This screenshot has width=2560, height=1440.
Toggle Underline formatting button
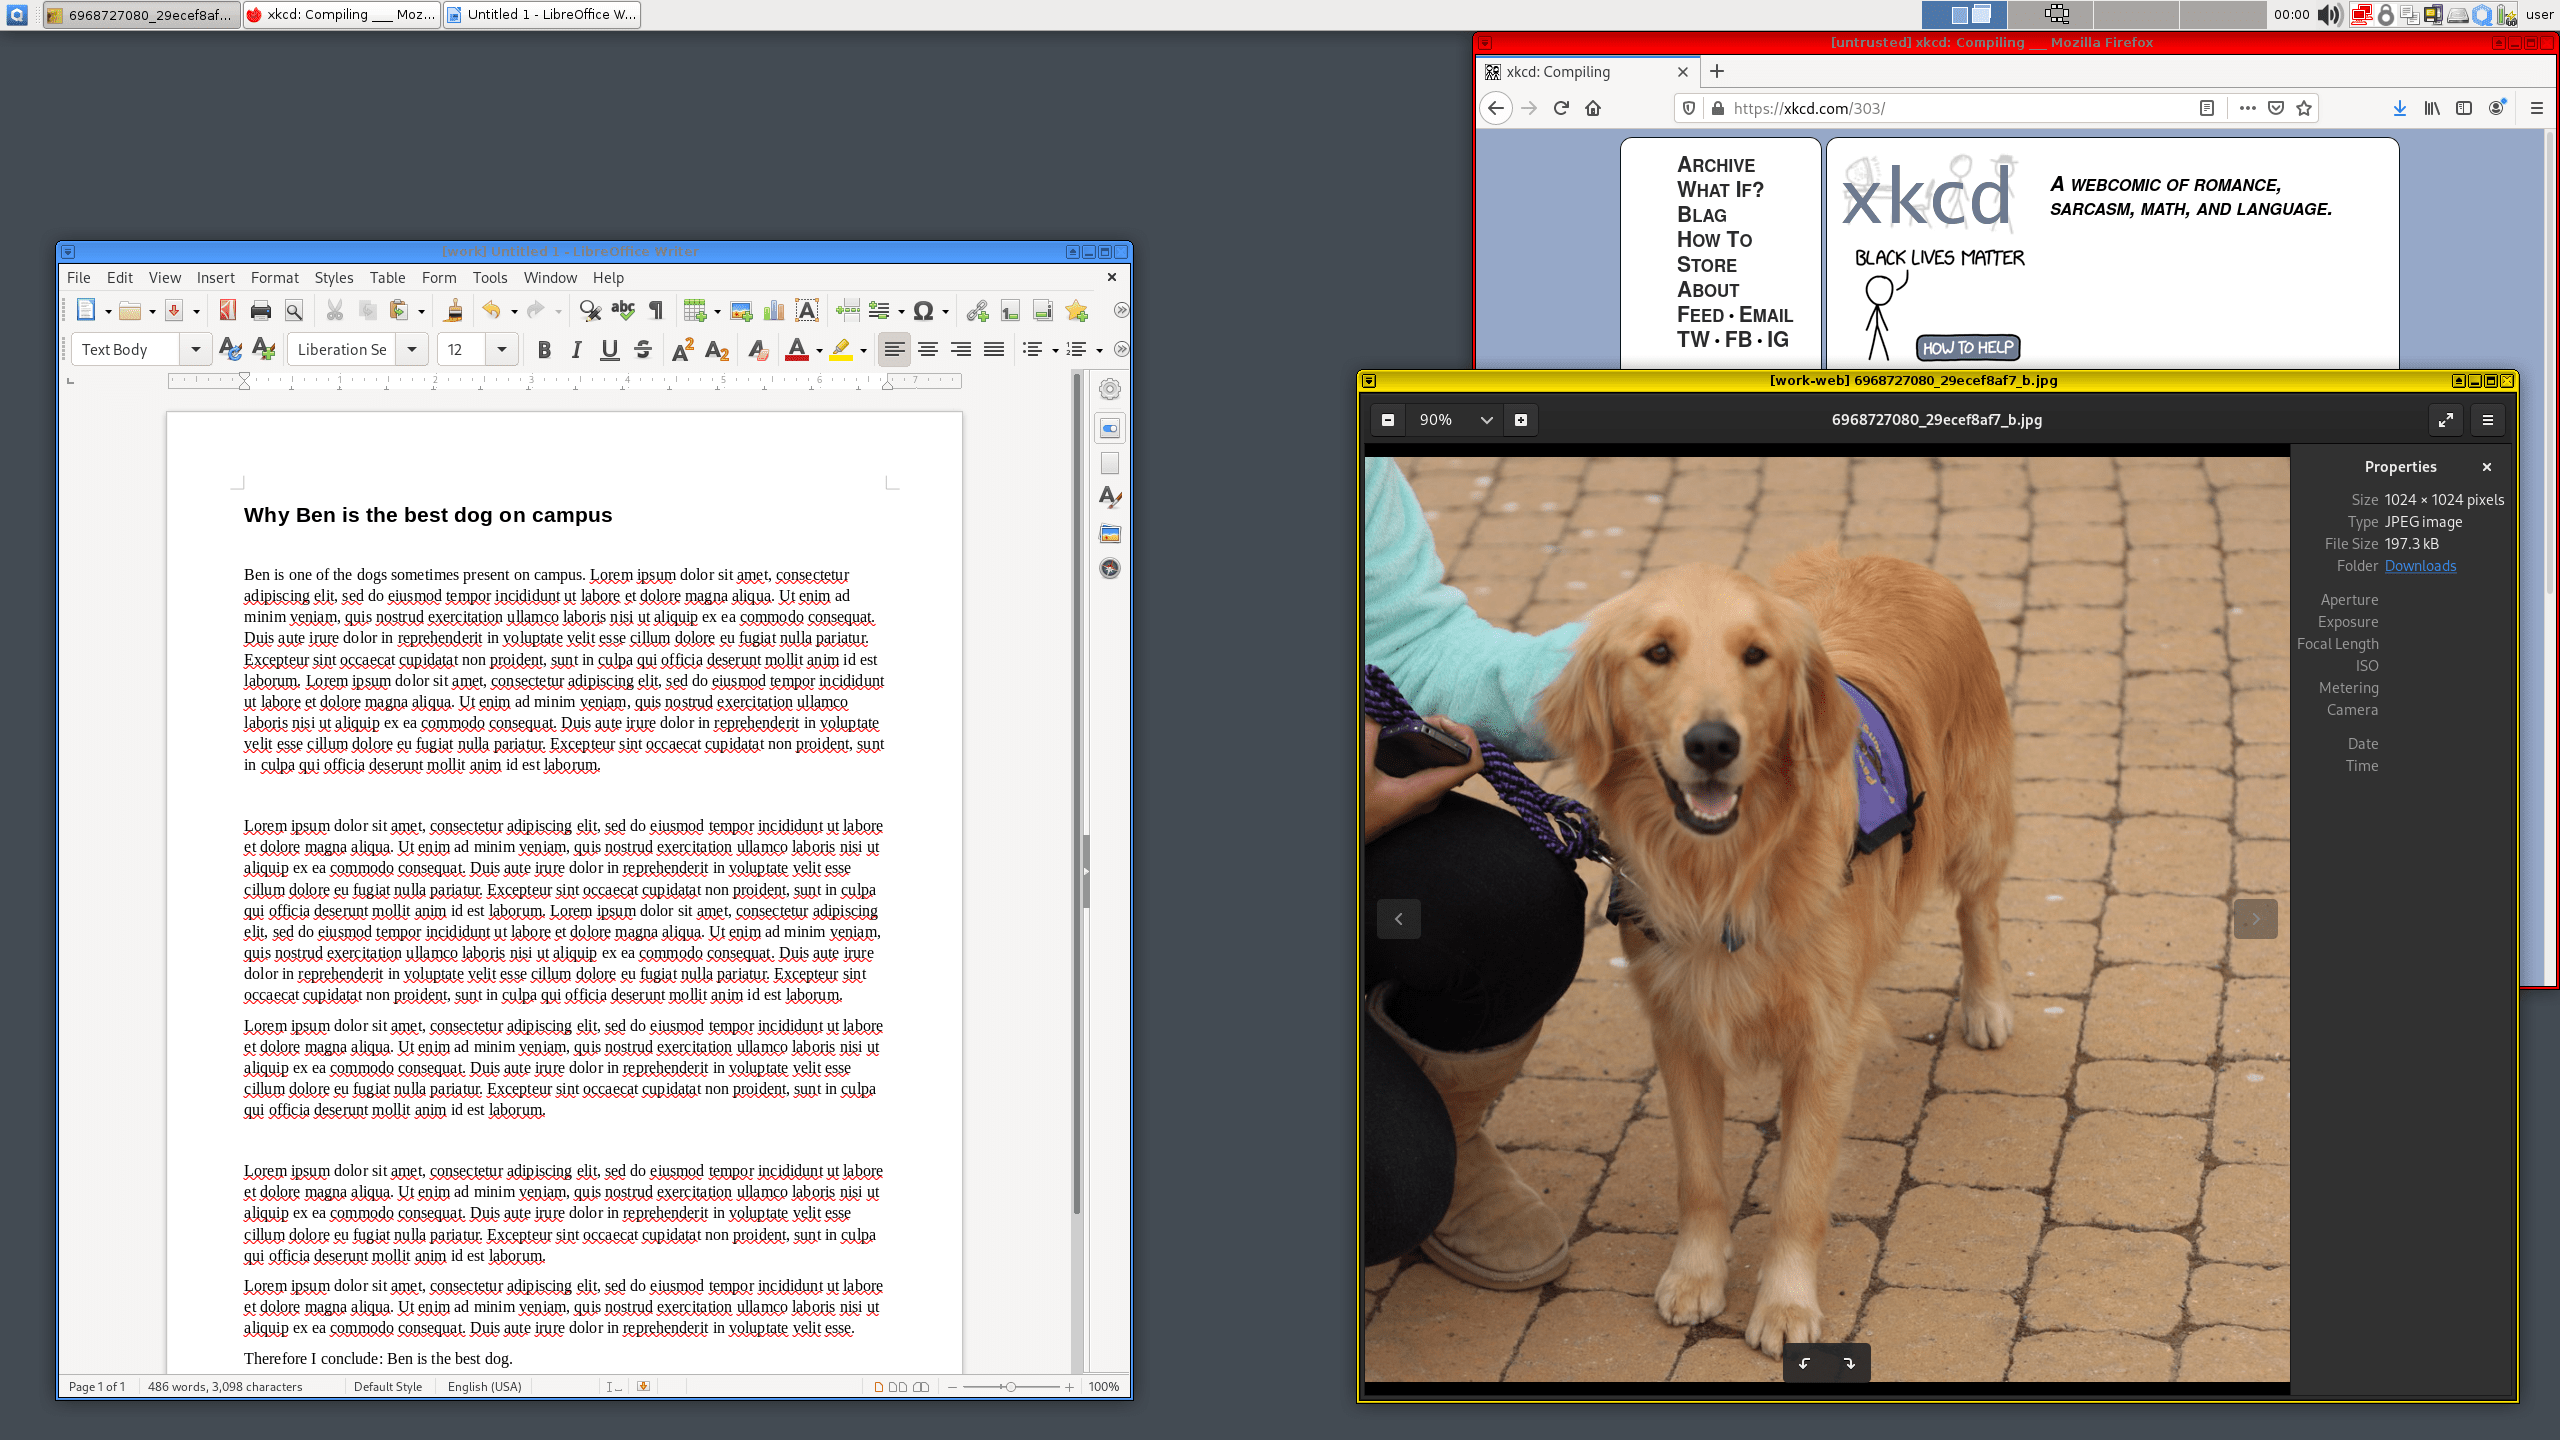608,350
